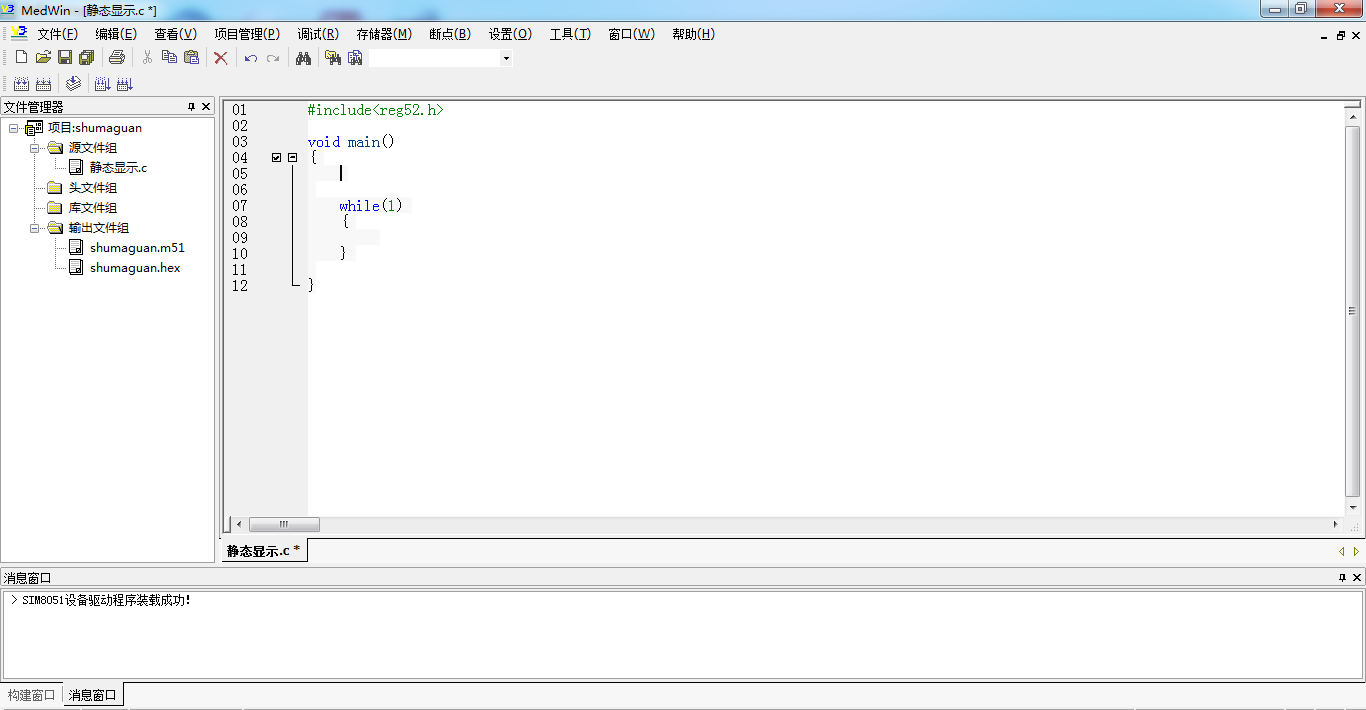Open the search text dropdown in toolbar
Screen dimensions: 1366x710
coord(506,58)
